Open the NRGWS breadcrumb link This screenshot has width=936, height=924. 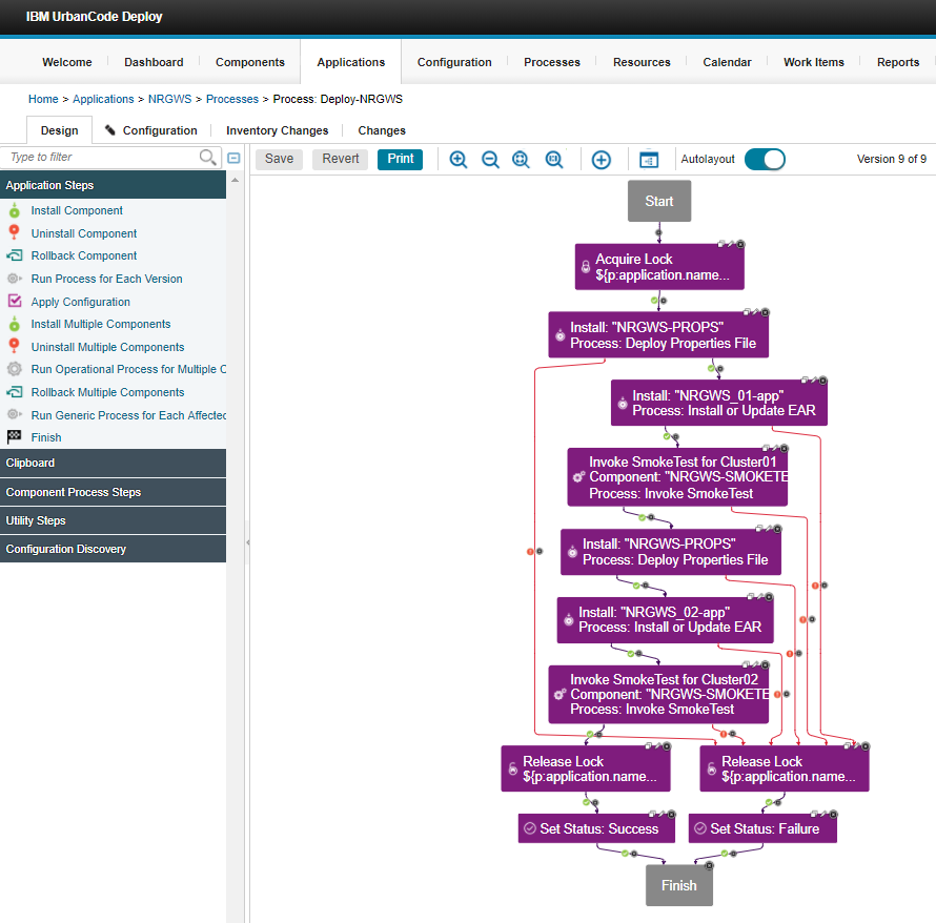point(169,99)
